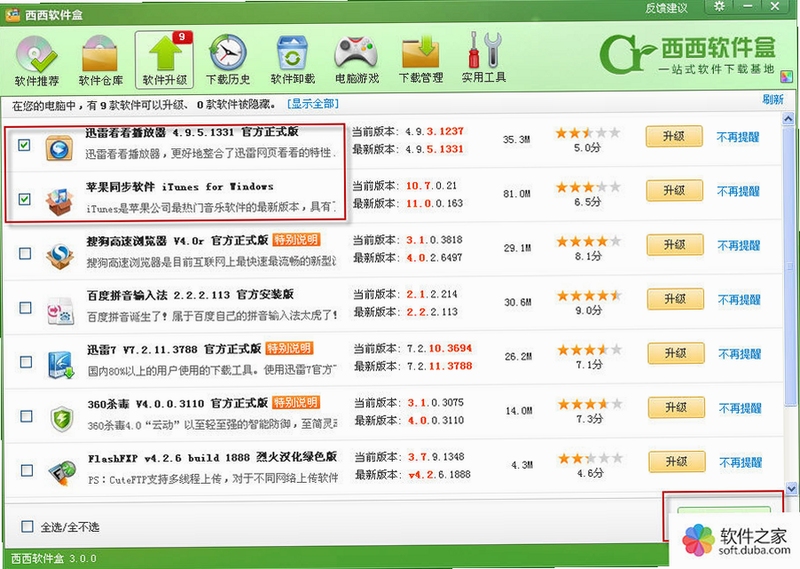The height and width of the screenshot is (569, 800).
Task: Click the iTunes app icon
Action: (59, 202)
